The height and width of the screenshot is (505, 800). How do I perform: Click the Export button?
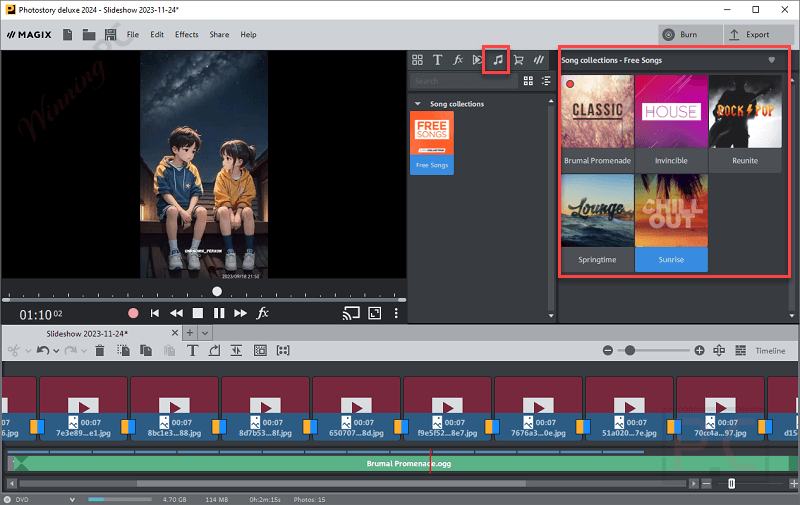point(758,35)
